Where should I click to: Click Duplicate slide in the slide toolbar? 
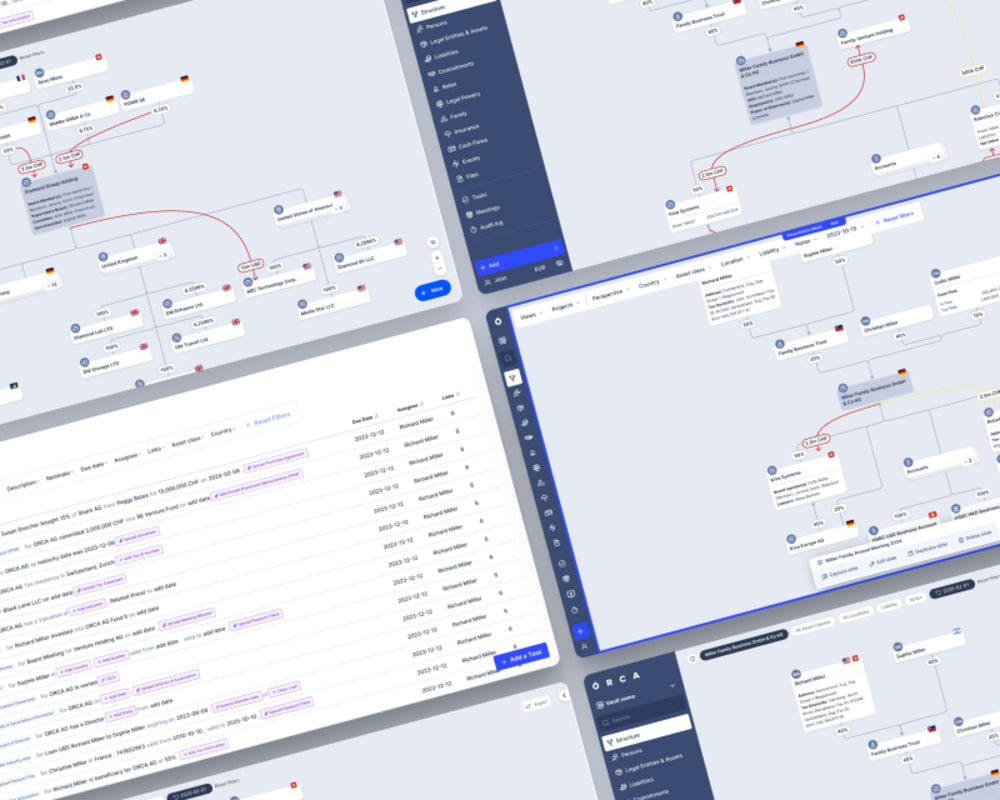click(x=927, y=549)
